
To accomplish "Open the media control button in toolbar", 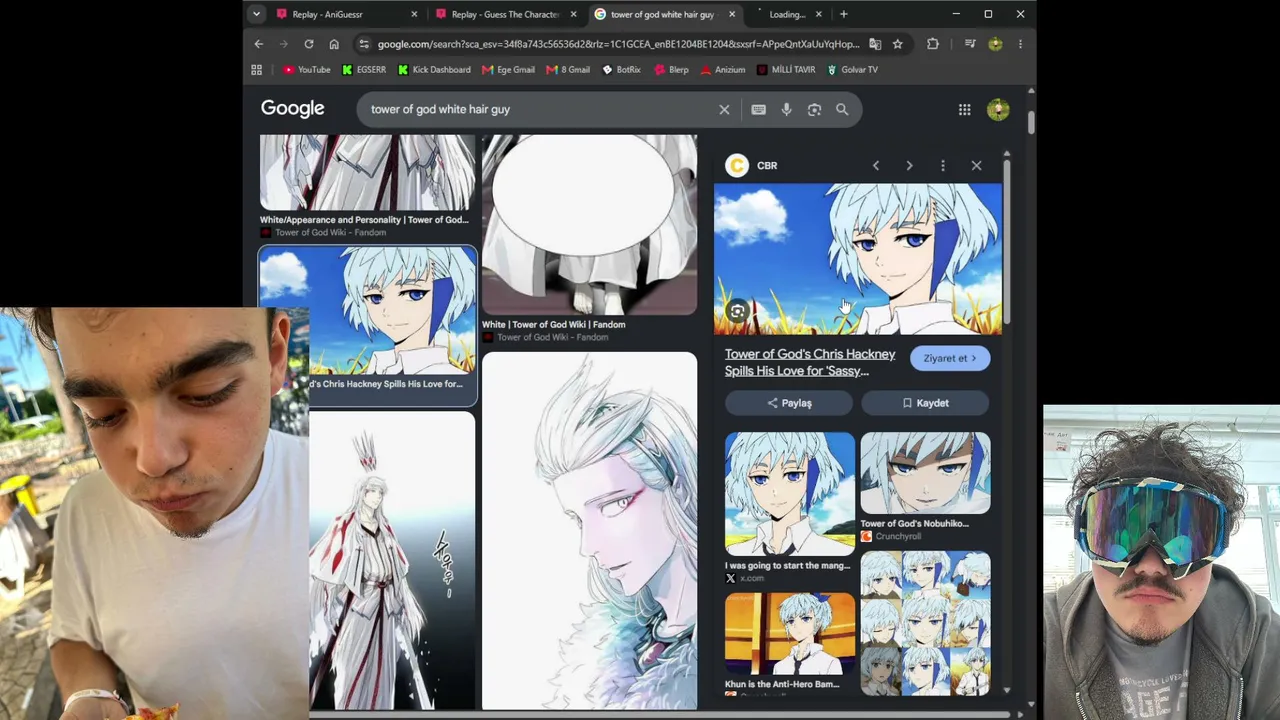I will [970, 44].
